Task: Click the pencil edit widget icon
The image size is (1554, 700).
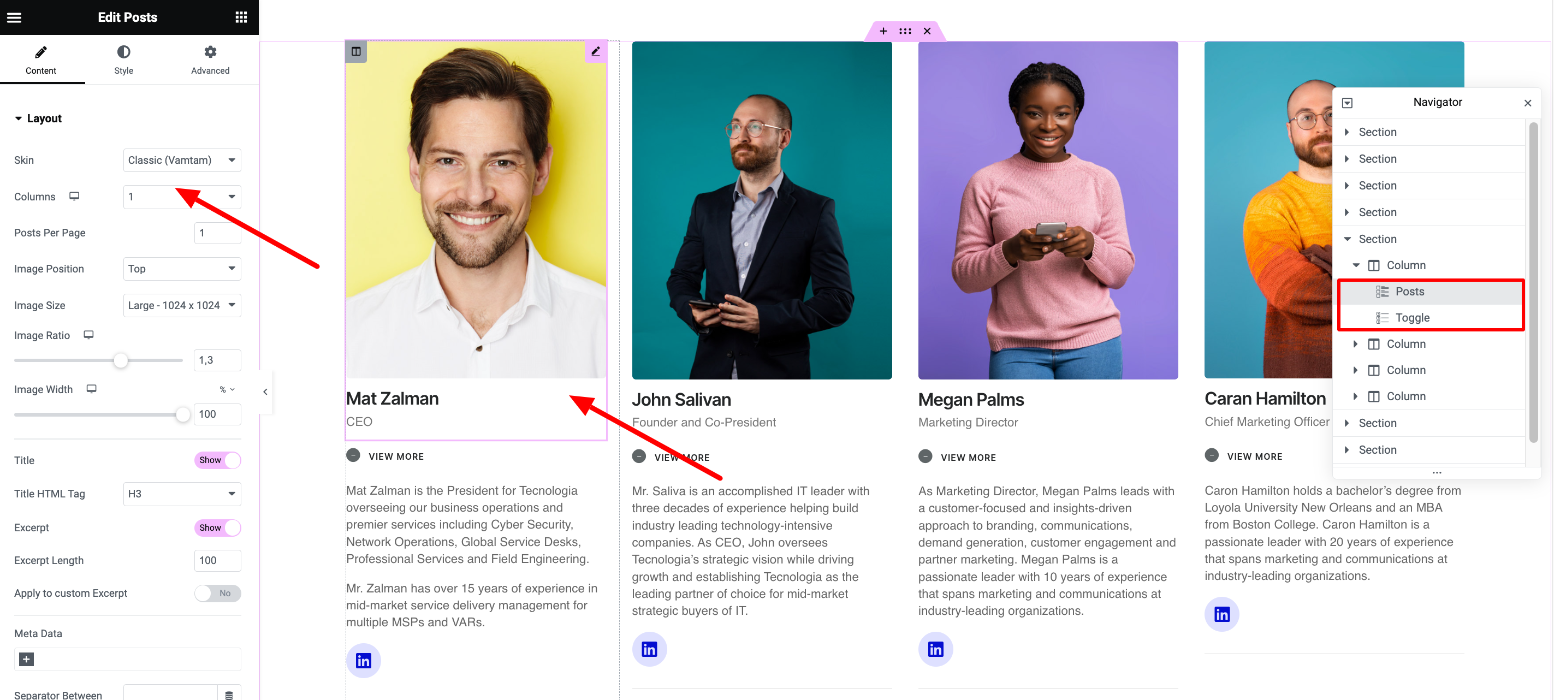Action: (x=596, y=51)
